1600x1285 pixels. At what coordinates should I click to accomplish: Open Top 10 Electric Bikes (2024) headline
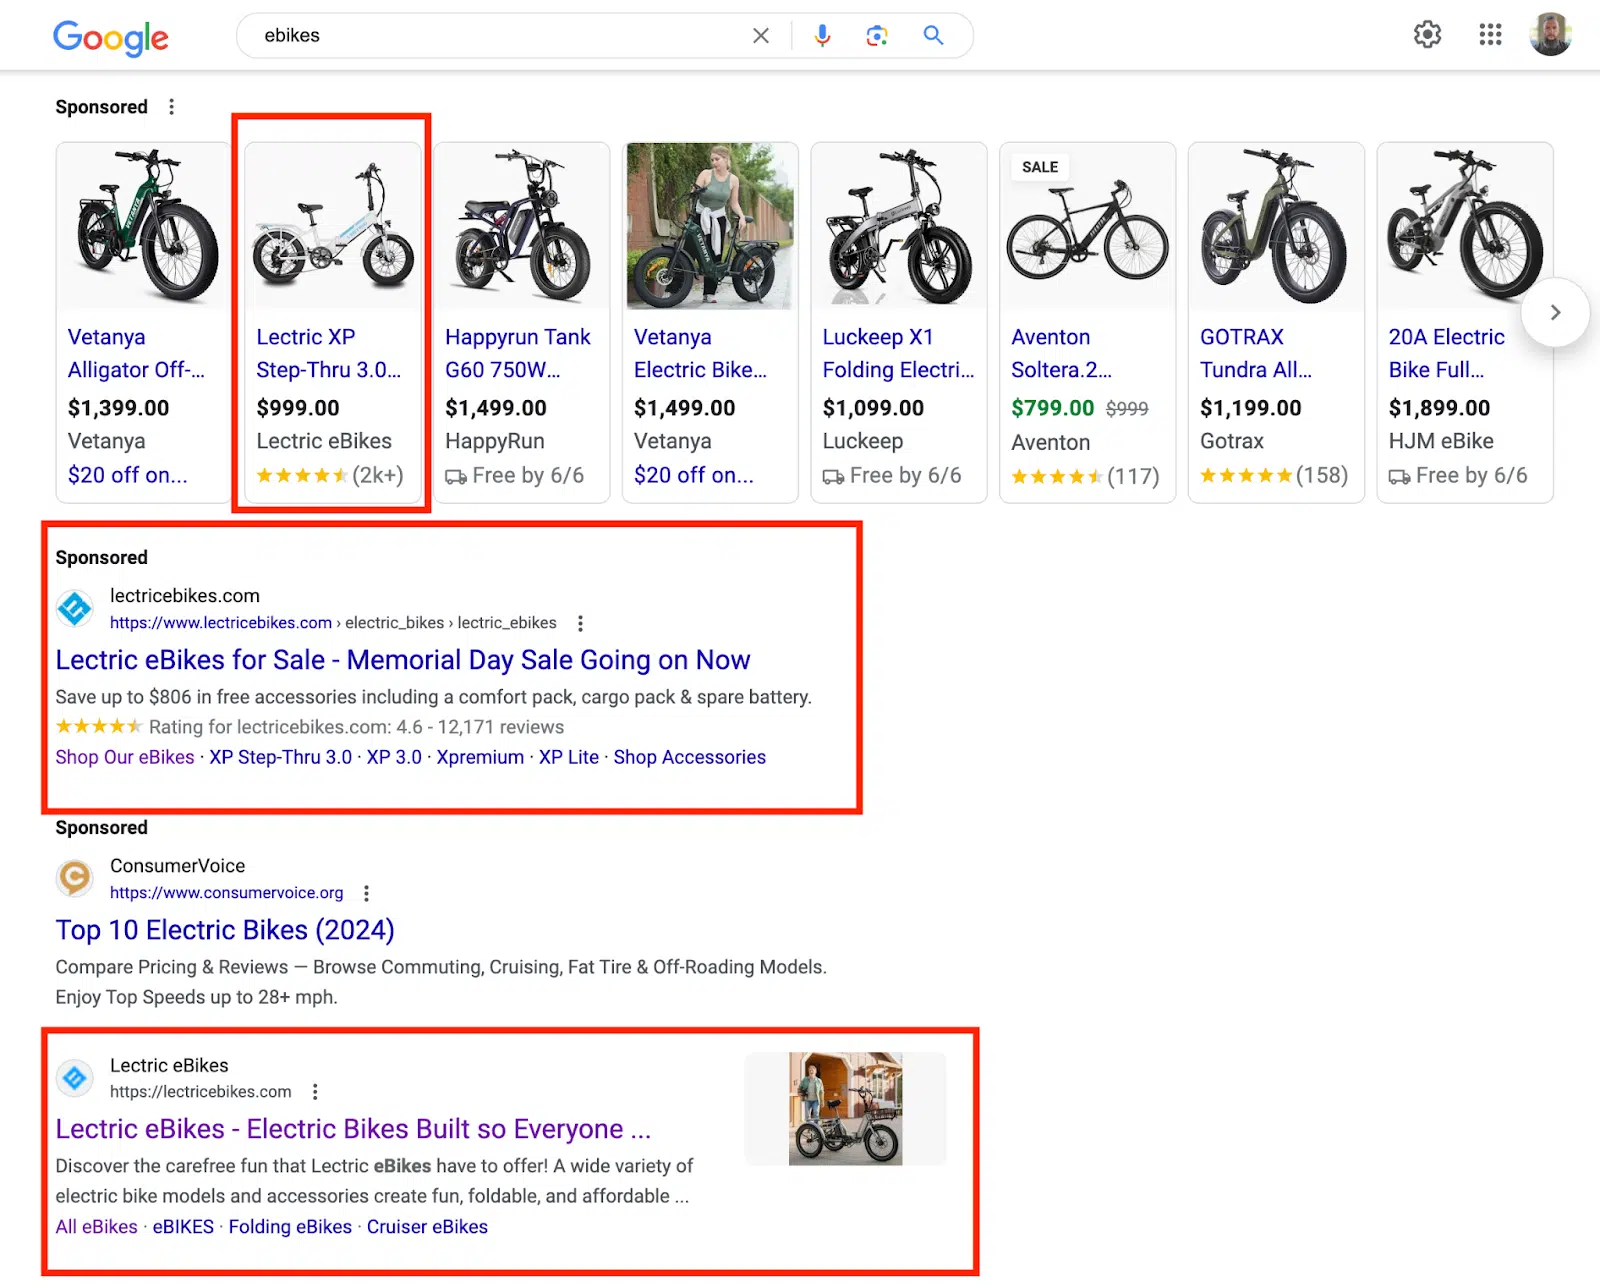coord(225,930)
